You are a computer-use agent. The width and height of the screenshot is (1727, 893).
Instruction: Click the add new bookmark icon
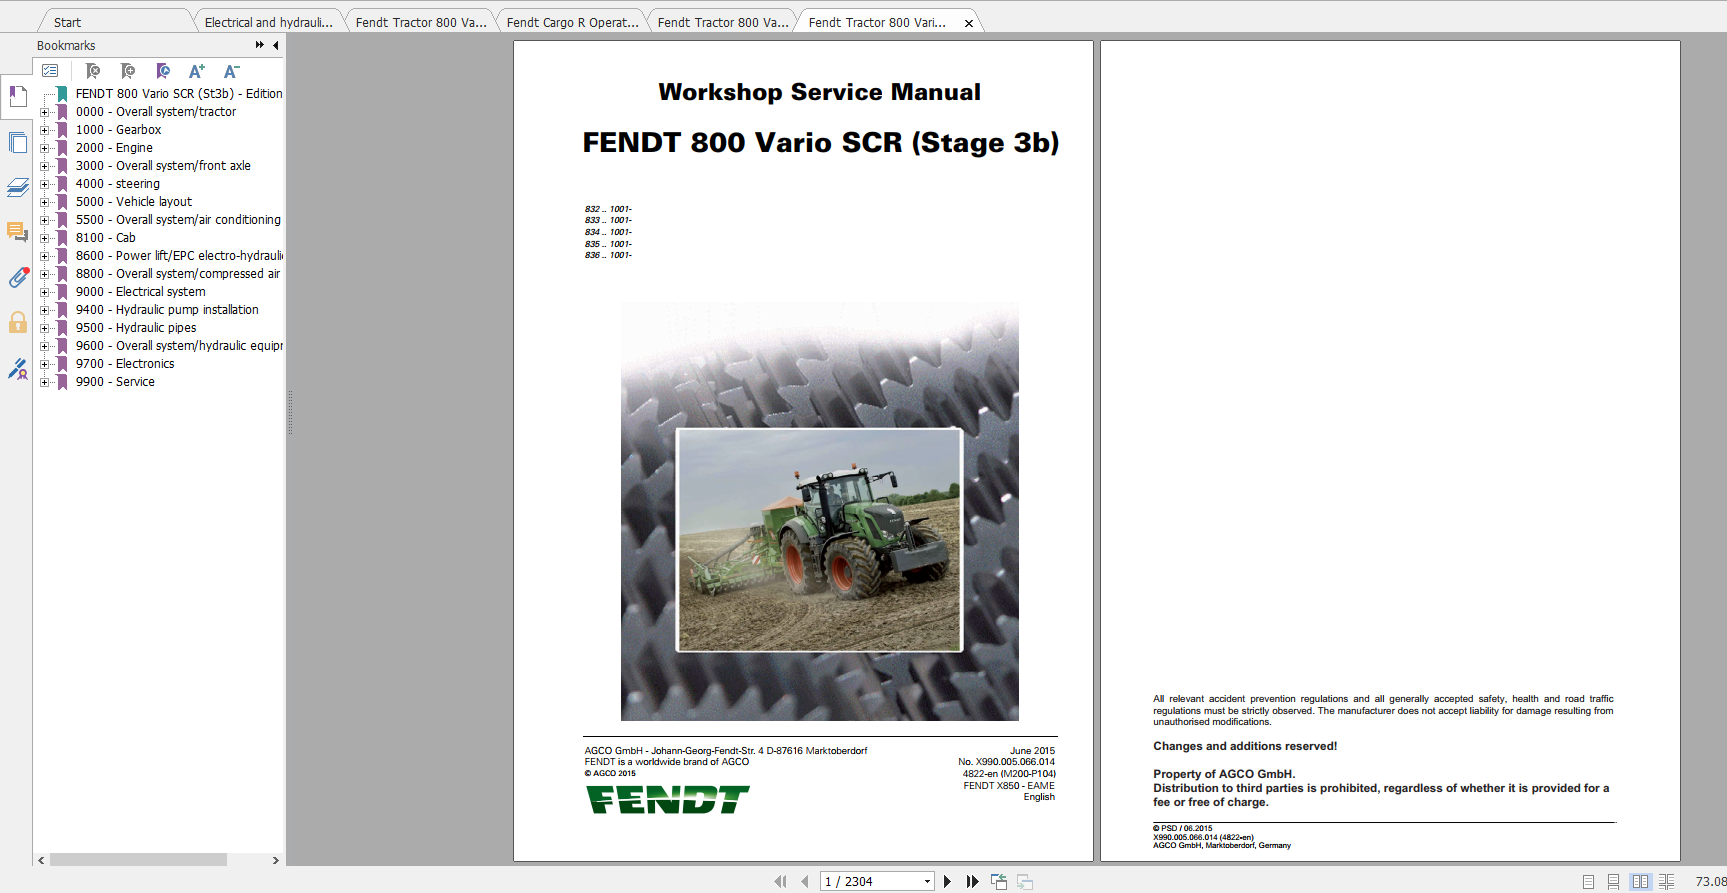[x=128, y=71]
